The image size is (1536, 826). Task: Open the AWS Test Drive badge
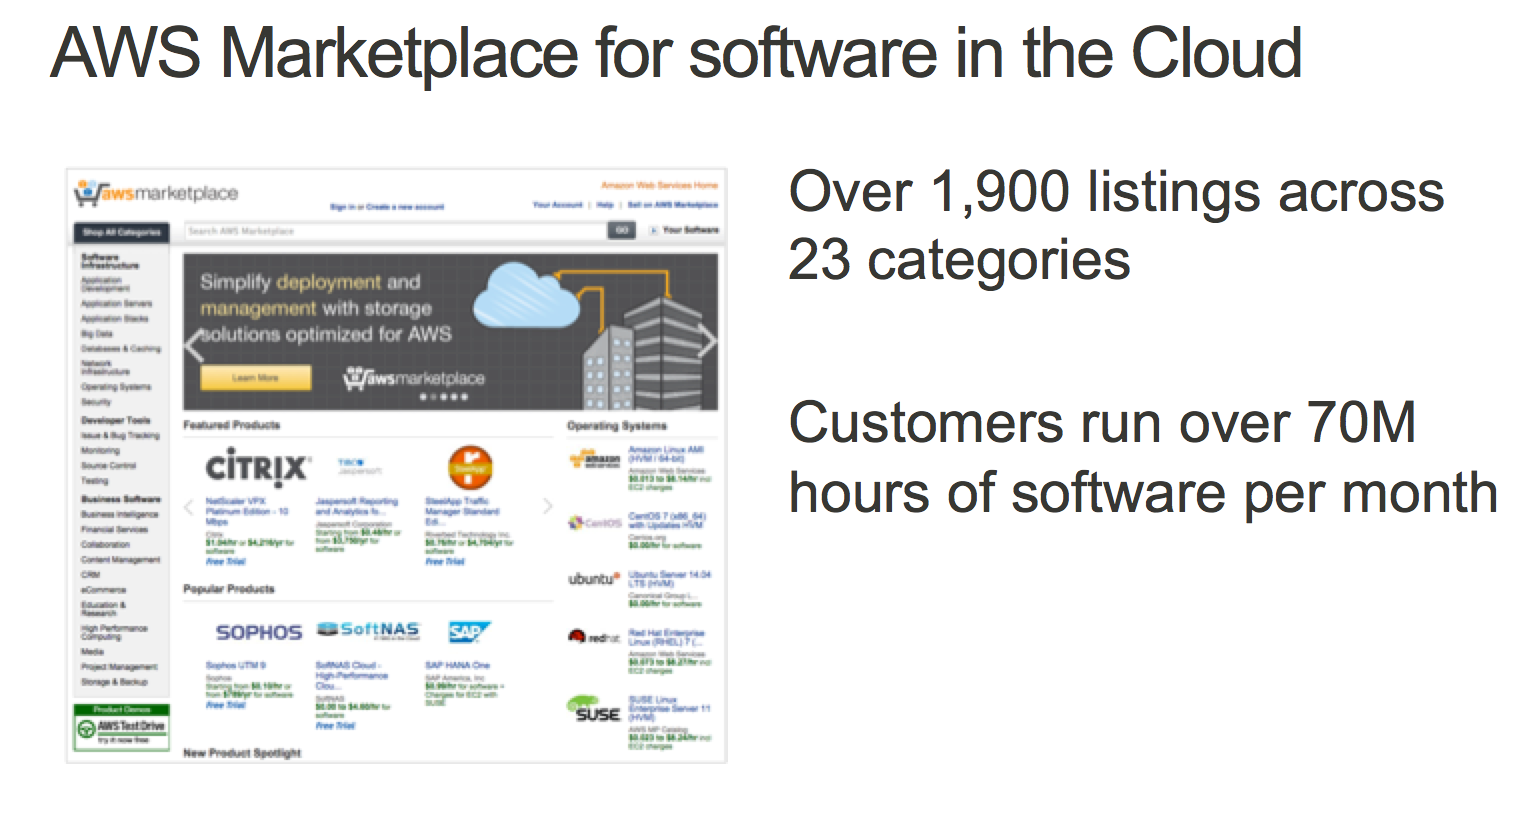coord(121,727)
